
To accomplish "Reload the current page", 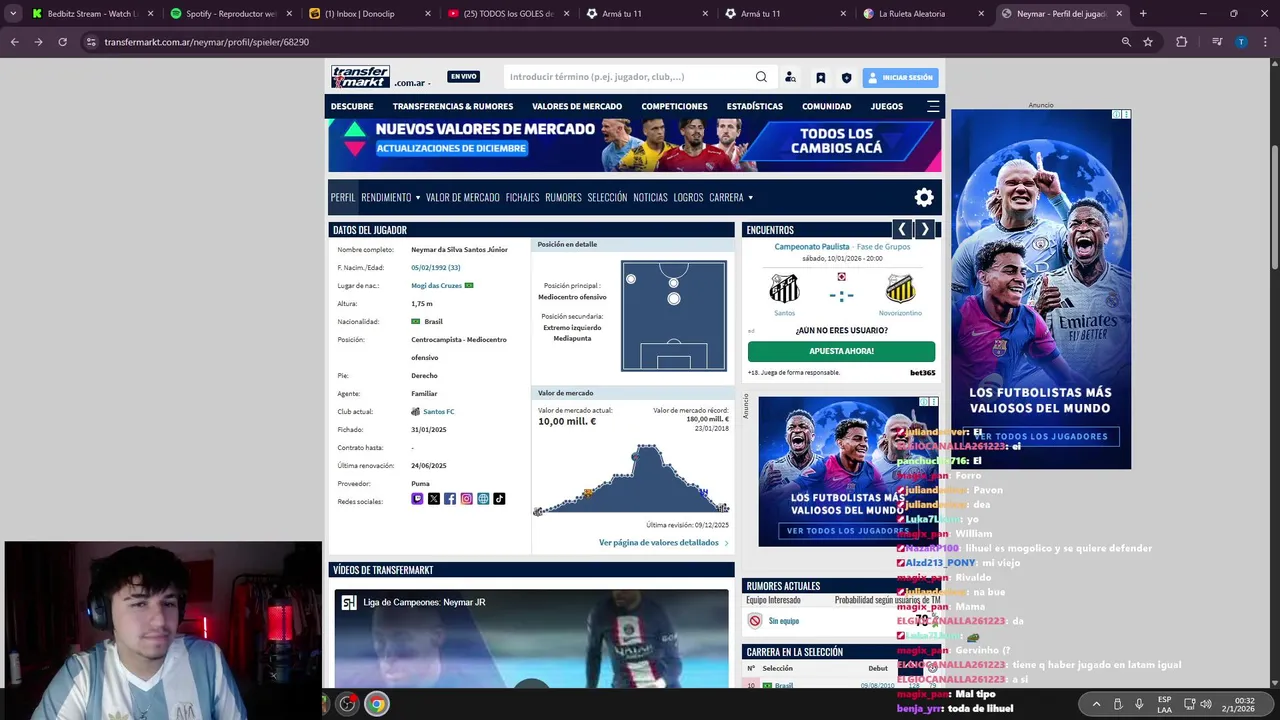I will click(x=62, y=42).
